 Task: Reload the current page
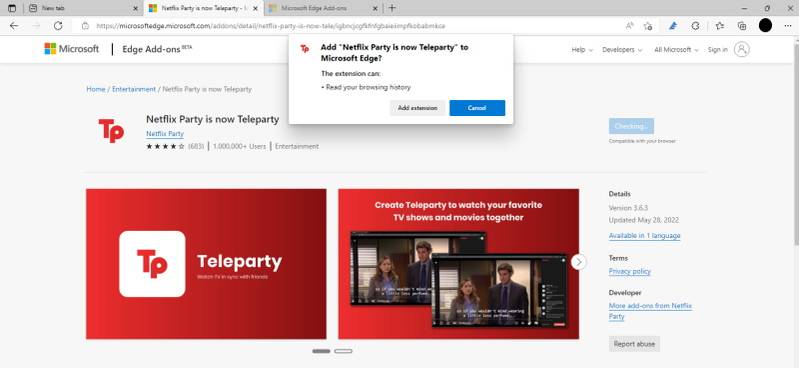(x=58, y=25)
